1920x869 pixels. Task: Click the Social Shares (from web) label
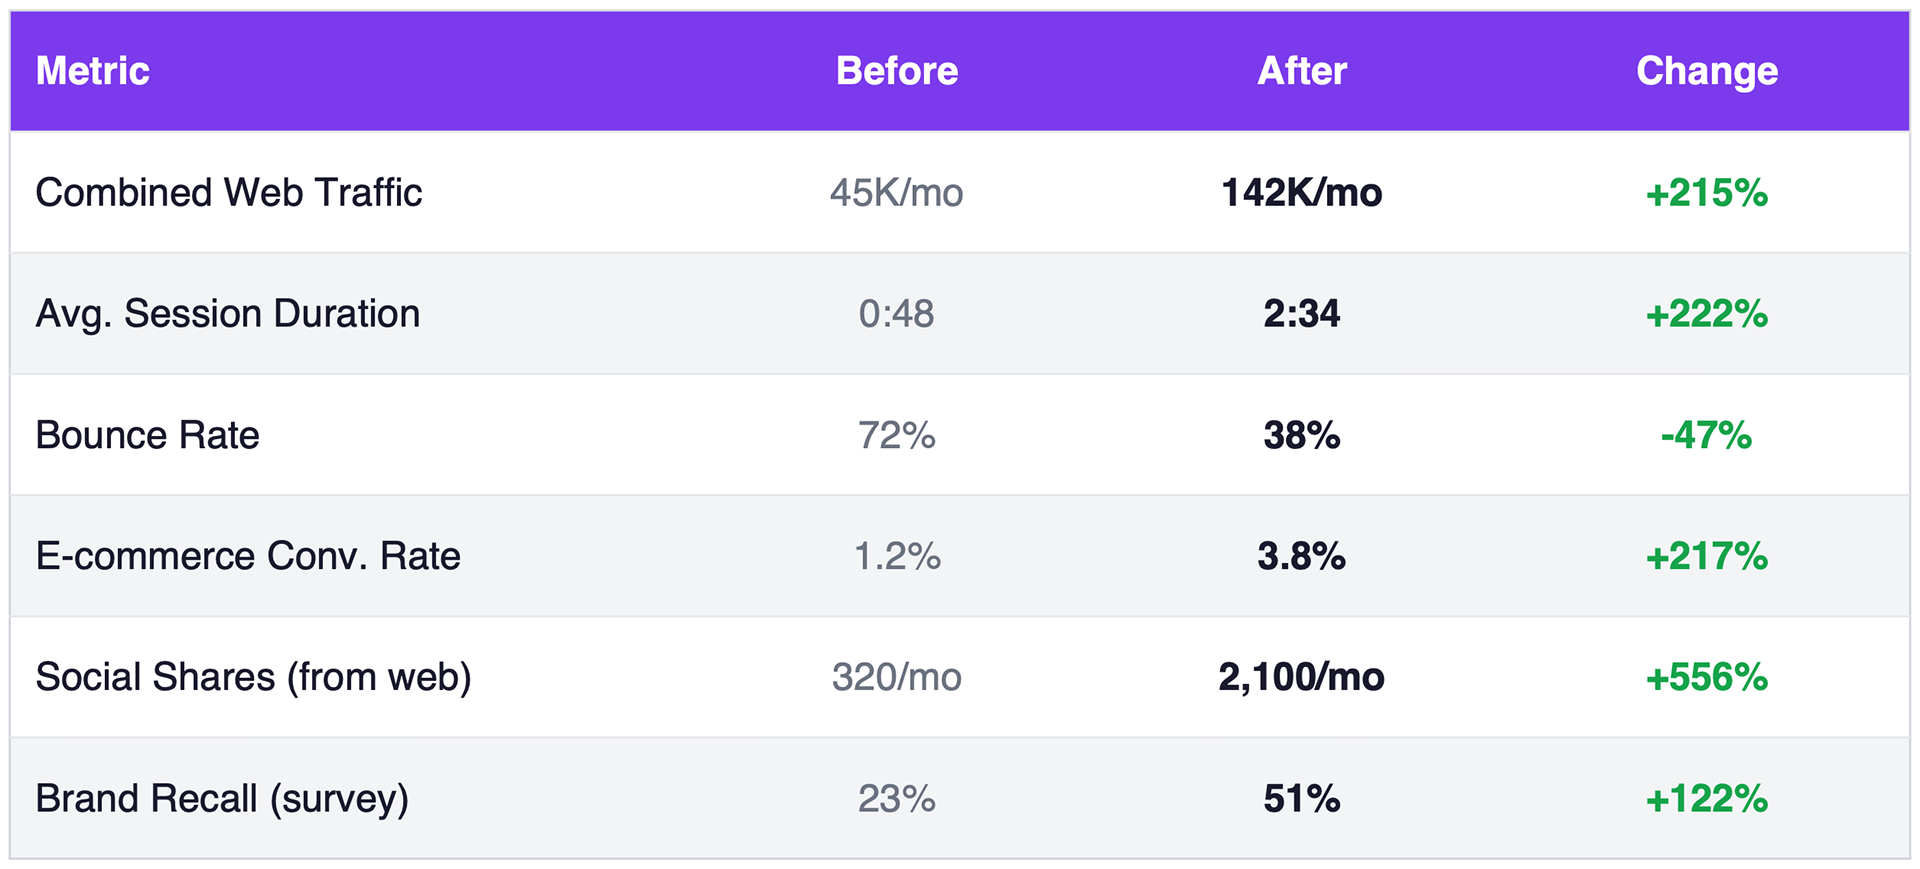click(253, 677)
